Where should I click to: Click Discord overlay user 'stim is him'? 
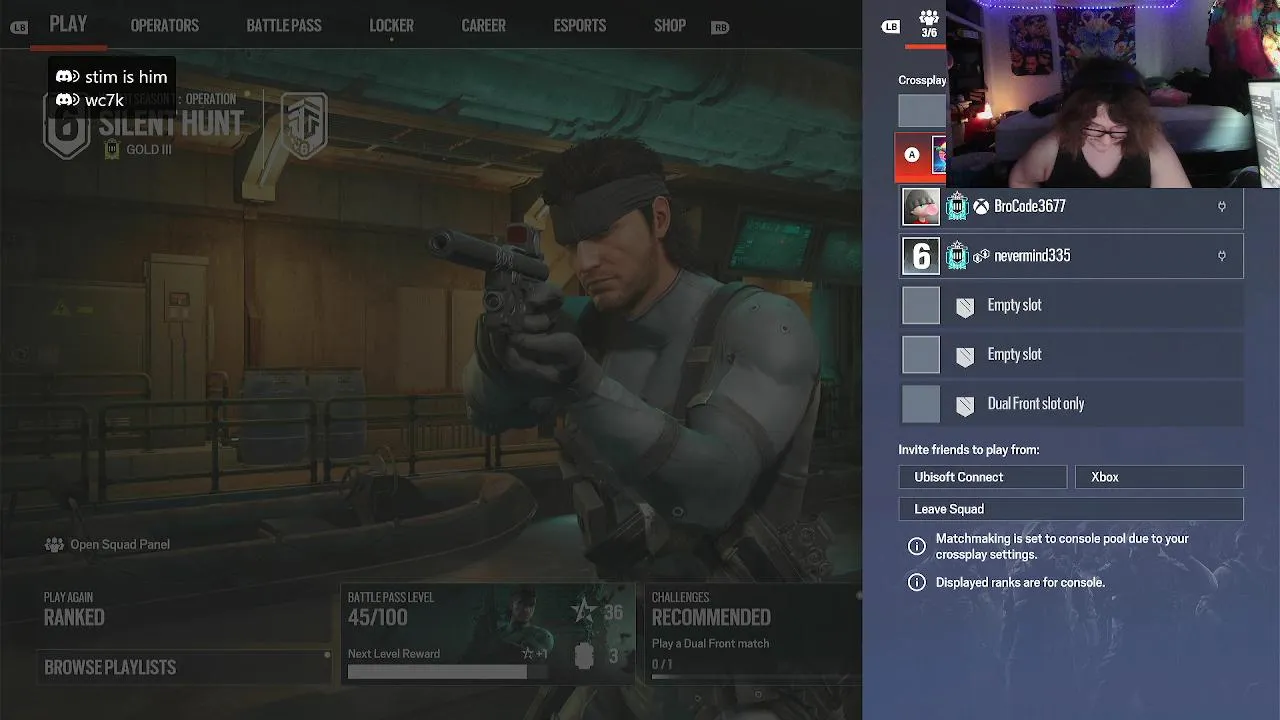tap(112, 77)
